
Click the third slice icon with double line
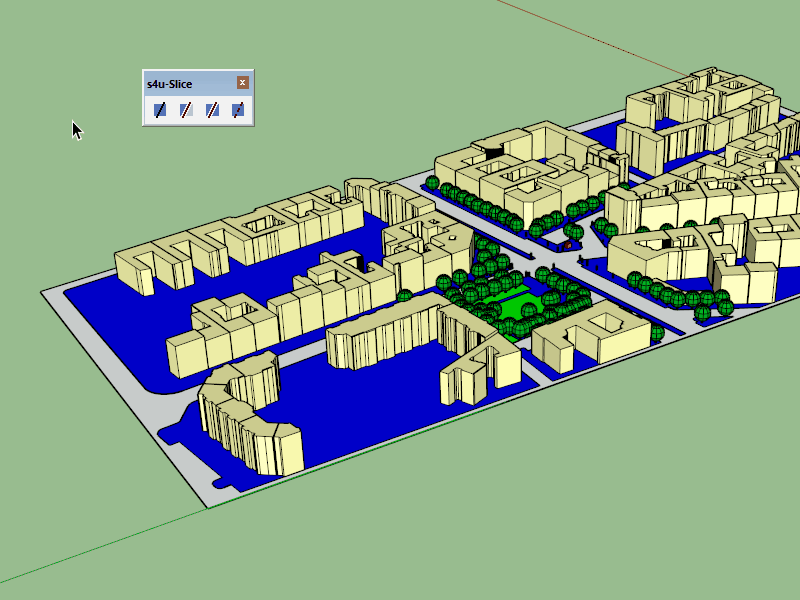[212, 110]
